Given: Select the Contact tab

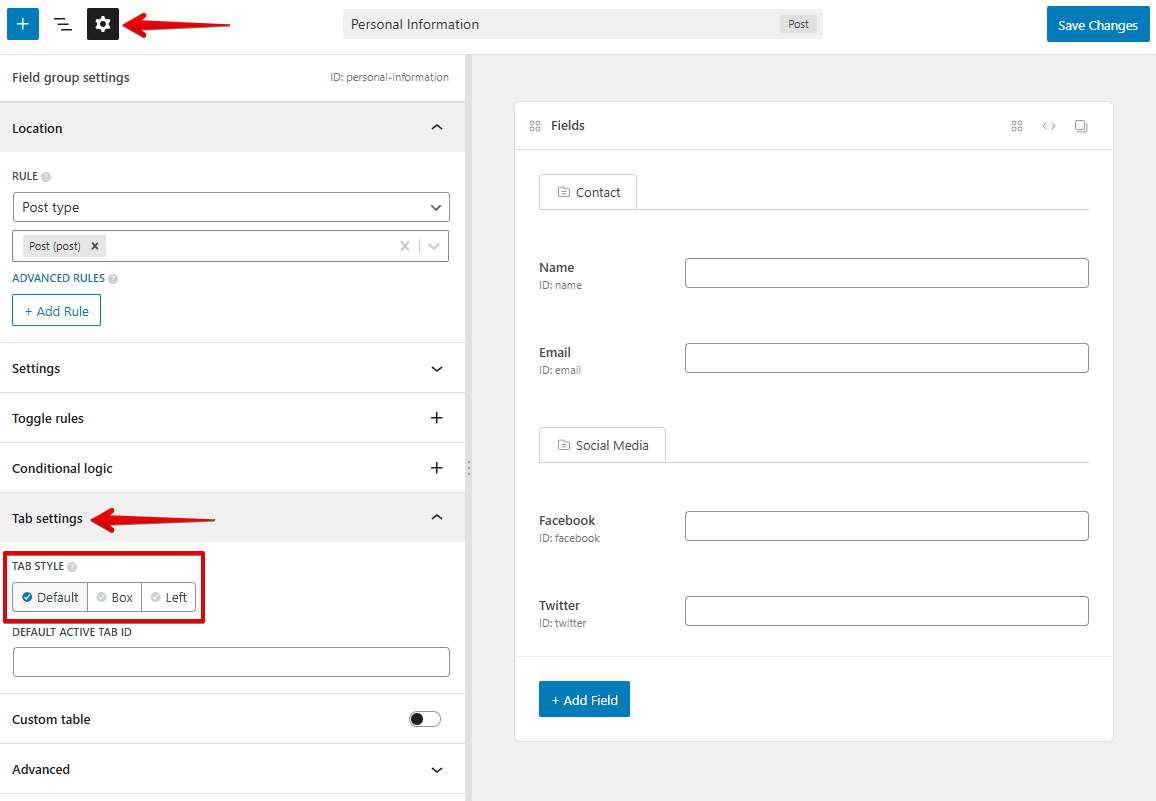Looking at the screenshot, I should point(588,192).
